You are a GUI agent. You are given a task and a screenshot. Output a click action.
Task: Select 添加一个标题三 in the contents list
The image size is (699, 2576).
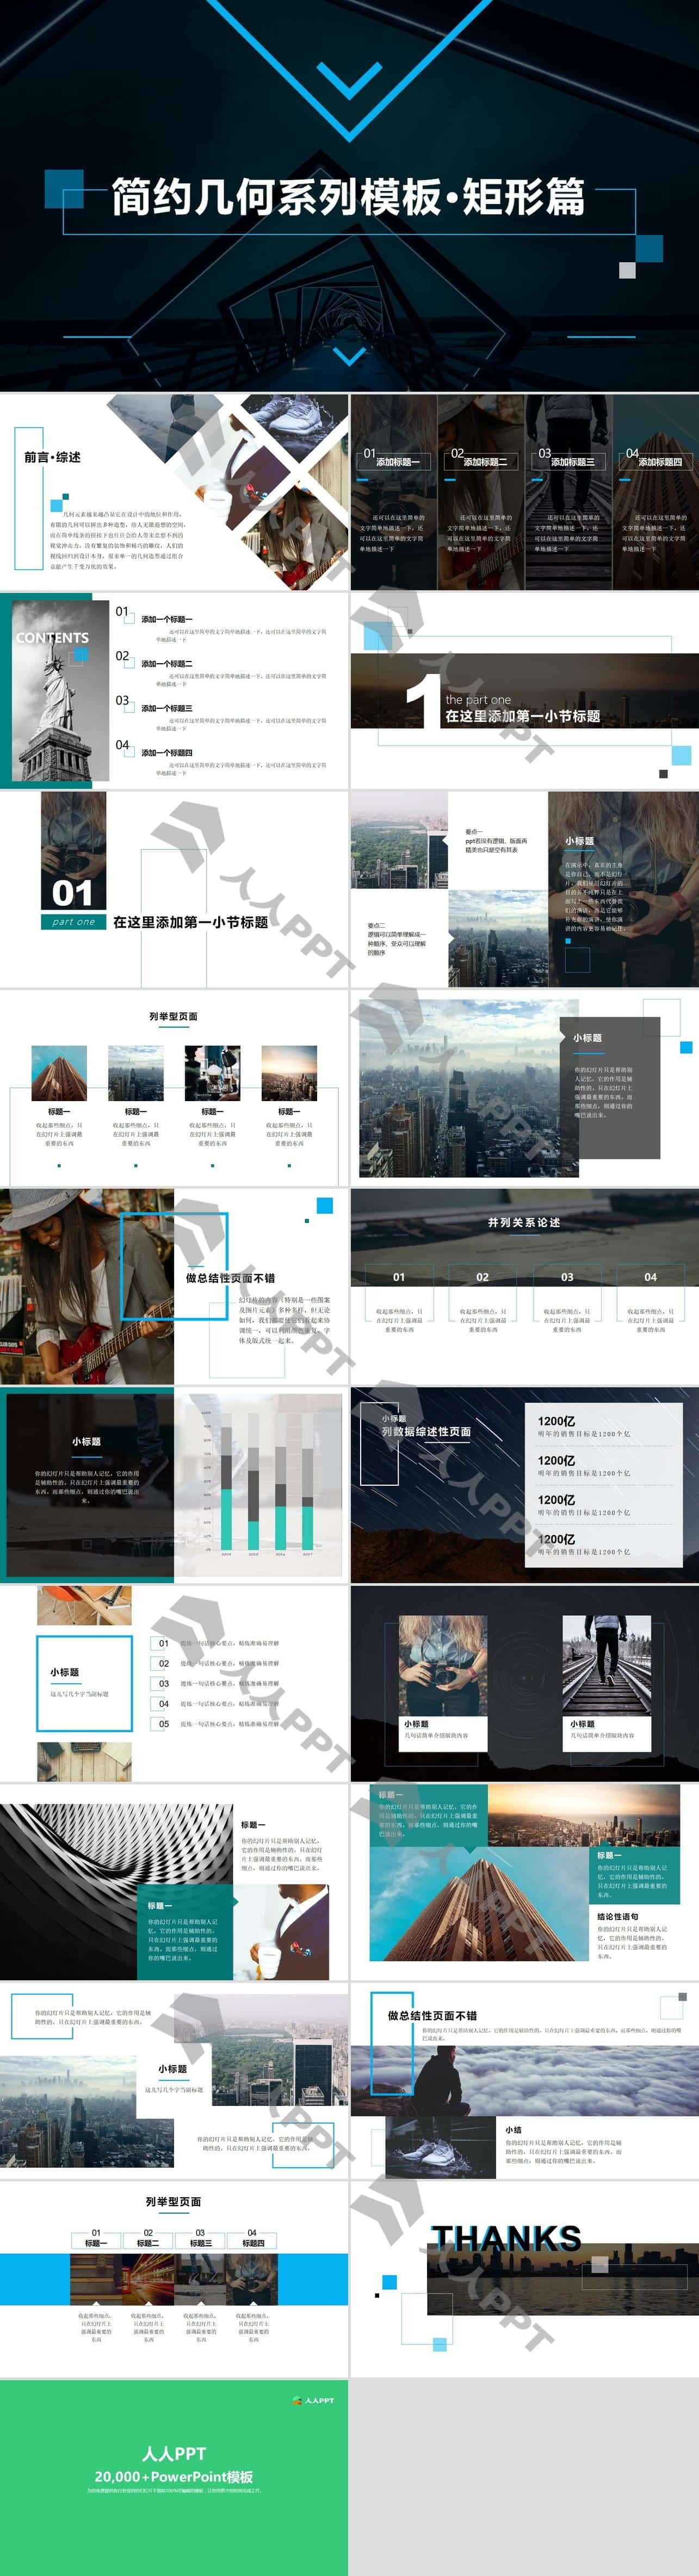(x=166, y=708)
